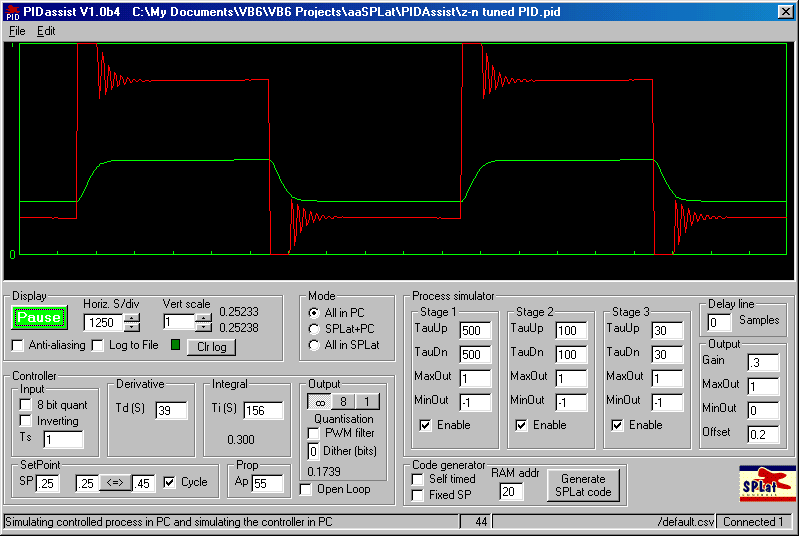Enable the Anti-aliasing checkbox
Screen dimensions: 799x536
coord(18,346)
